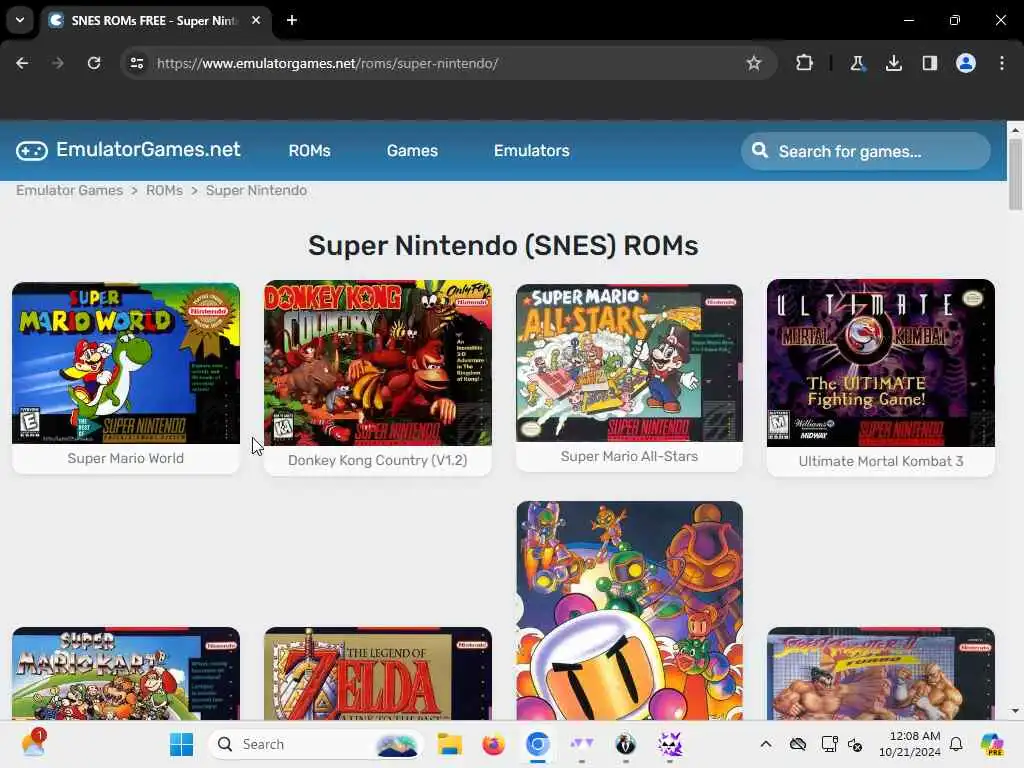Open the notification bell

[956, 744]
